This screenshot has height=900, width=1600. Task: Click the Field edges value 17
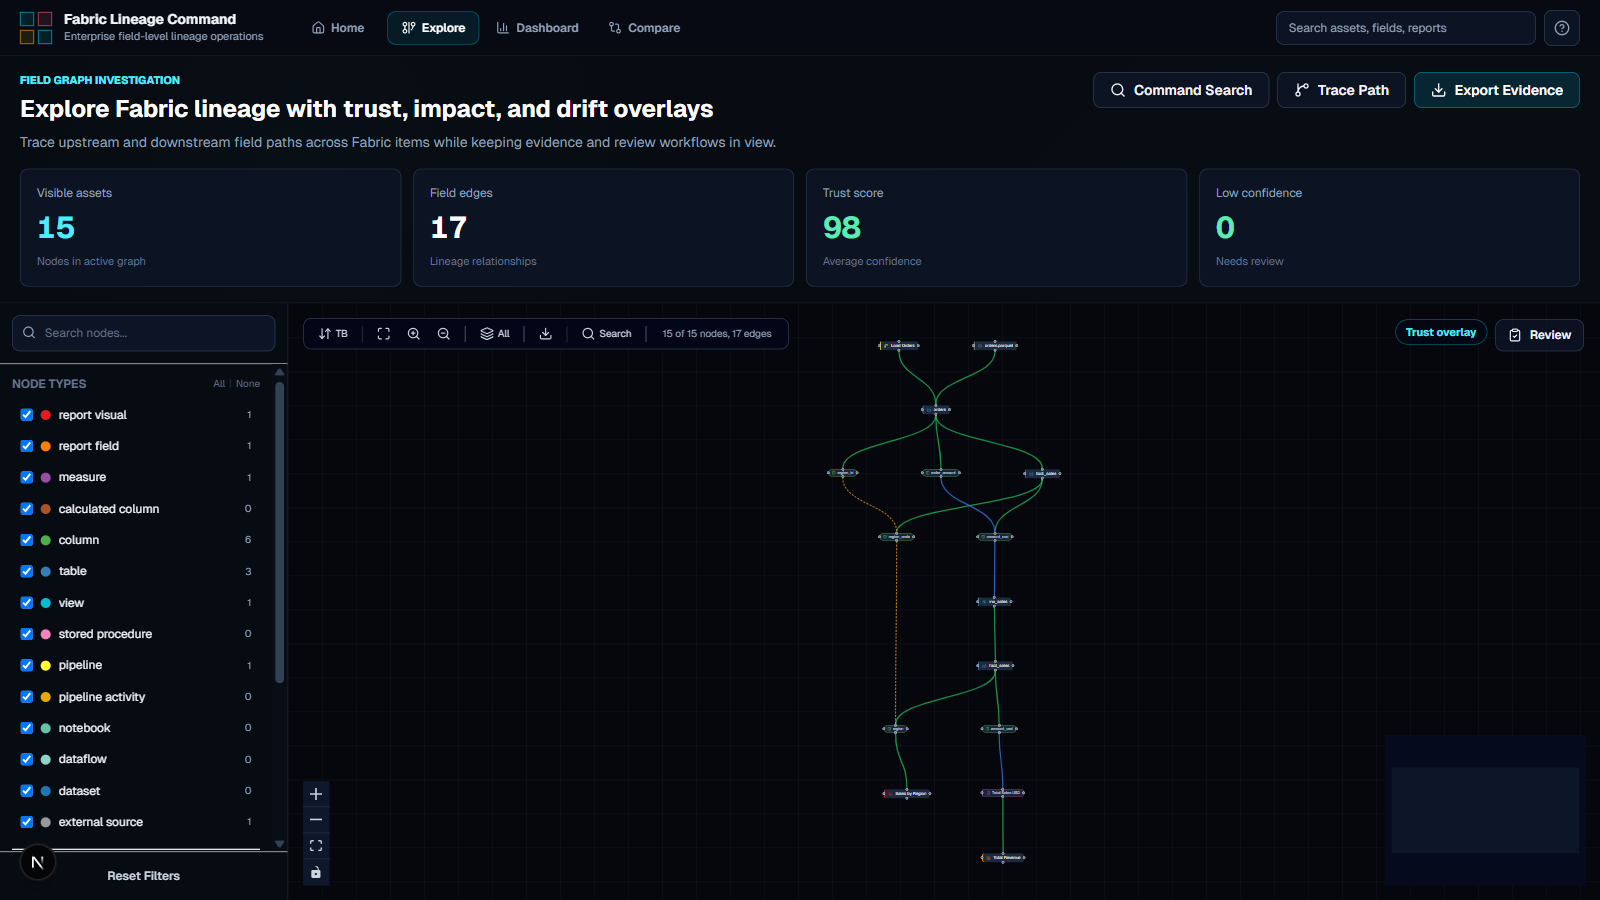coord(448,228)
